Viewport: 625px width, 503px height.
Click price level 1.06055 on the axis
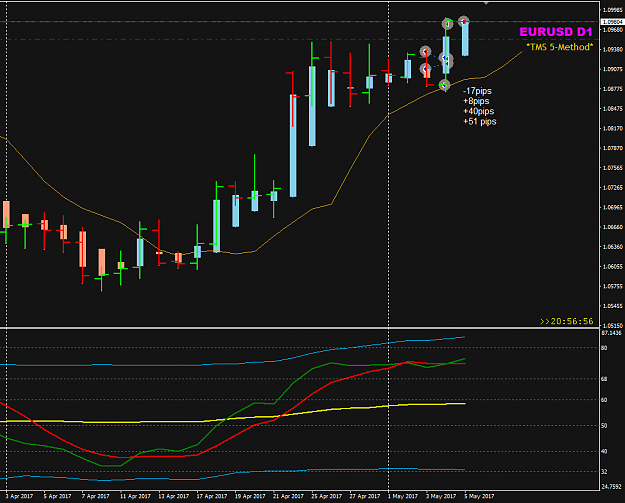[x=613, y=267]
